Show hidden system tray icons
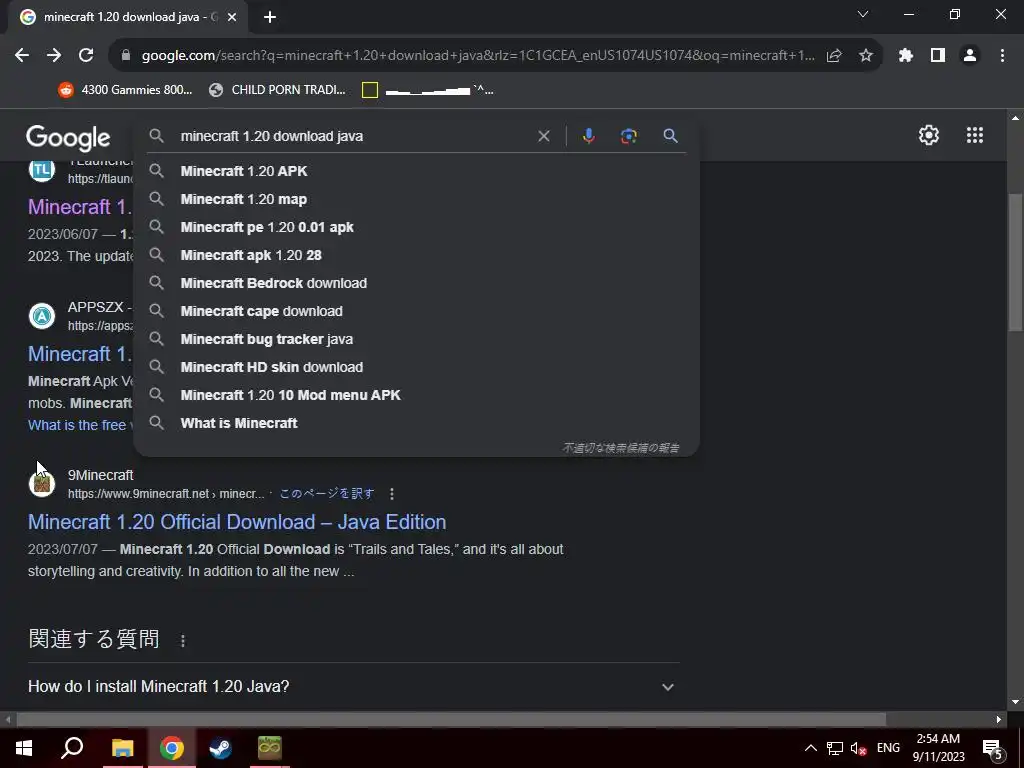This screenshot has width=1024, height=768. tap(810, 748)
